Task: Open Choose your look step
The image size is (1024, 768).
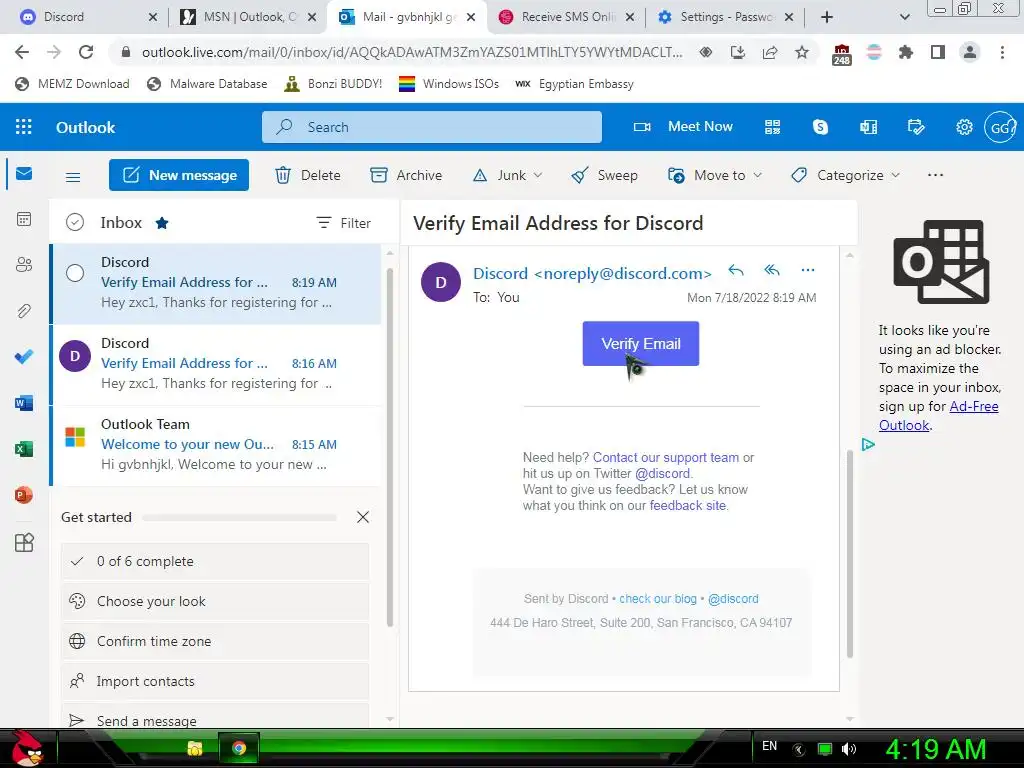Action: coord(215,601)
